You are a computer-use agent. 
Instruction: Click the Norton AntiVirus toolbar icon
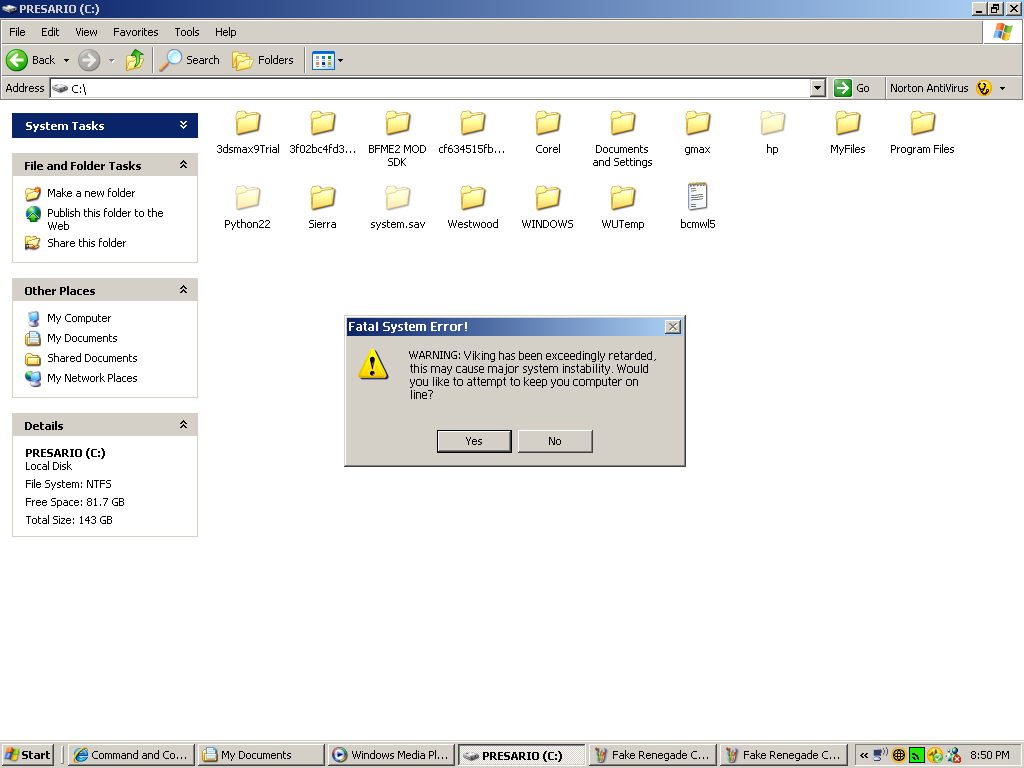983,88
